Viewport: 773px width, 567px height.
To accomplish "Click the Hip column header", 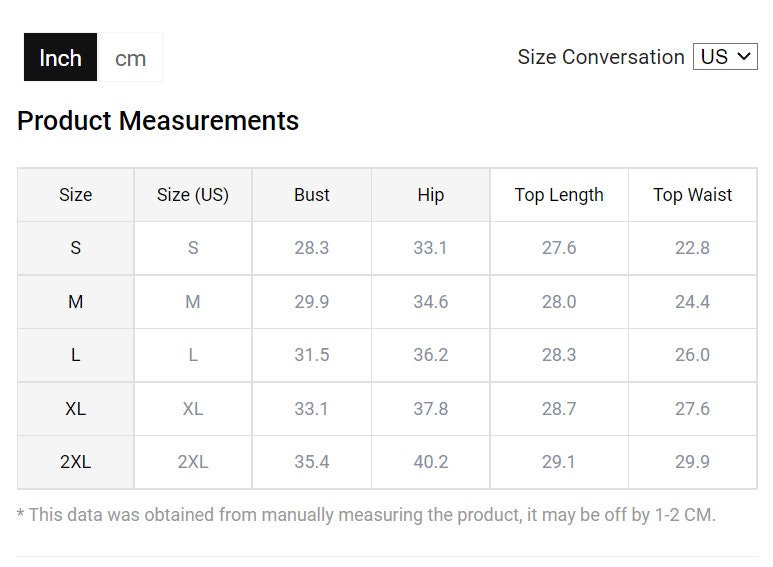I will (430, 195).
